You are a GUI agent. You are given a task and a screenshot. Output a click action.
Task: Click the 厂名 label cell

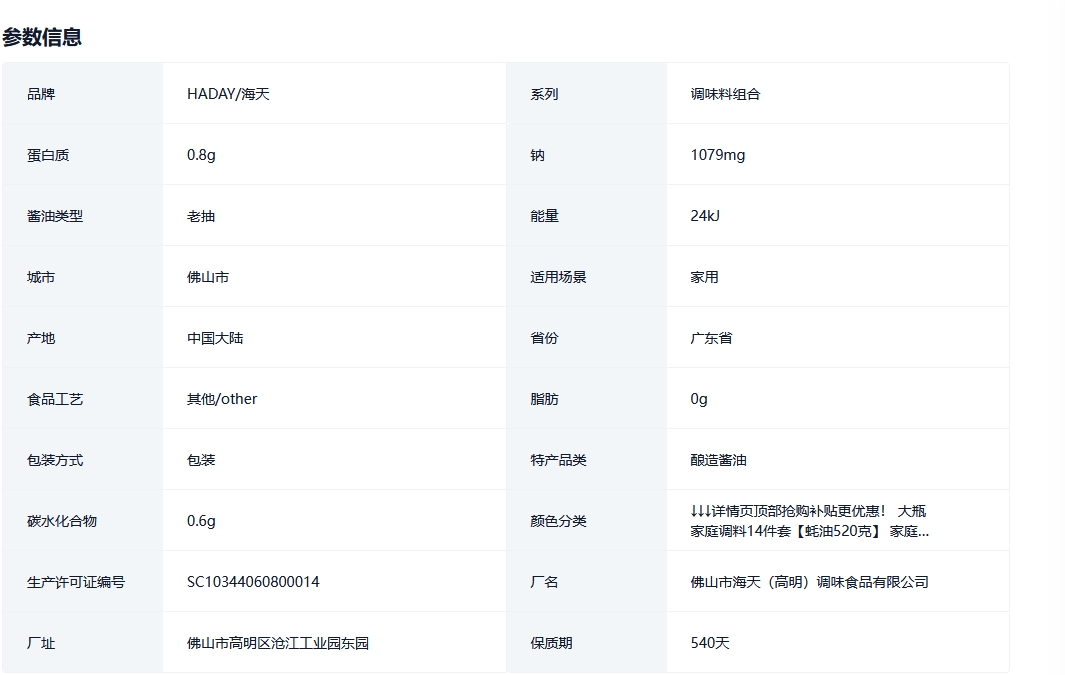pos(586,582)
